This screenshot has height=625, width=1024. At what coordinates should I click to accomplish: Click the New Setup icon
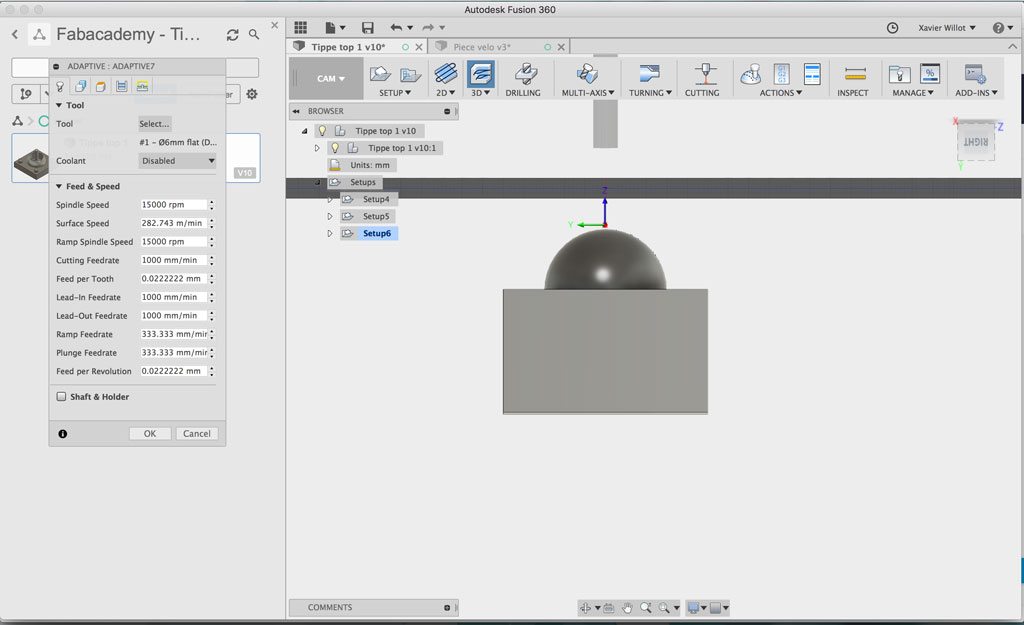tap(380, 74)
